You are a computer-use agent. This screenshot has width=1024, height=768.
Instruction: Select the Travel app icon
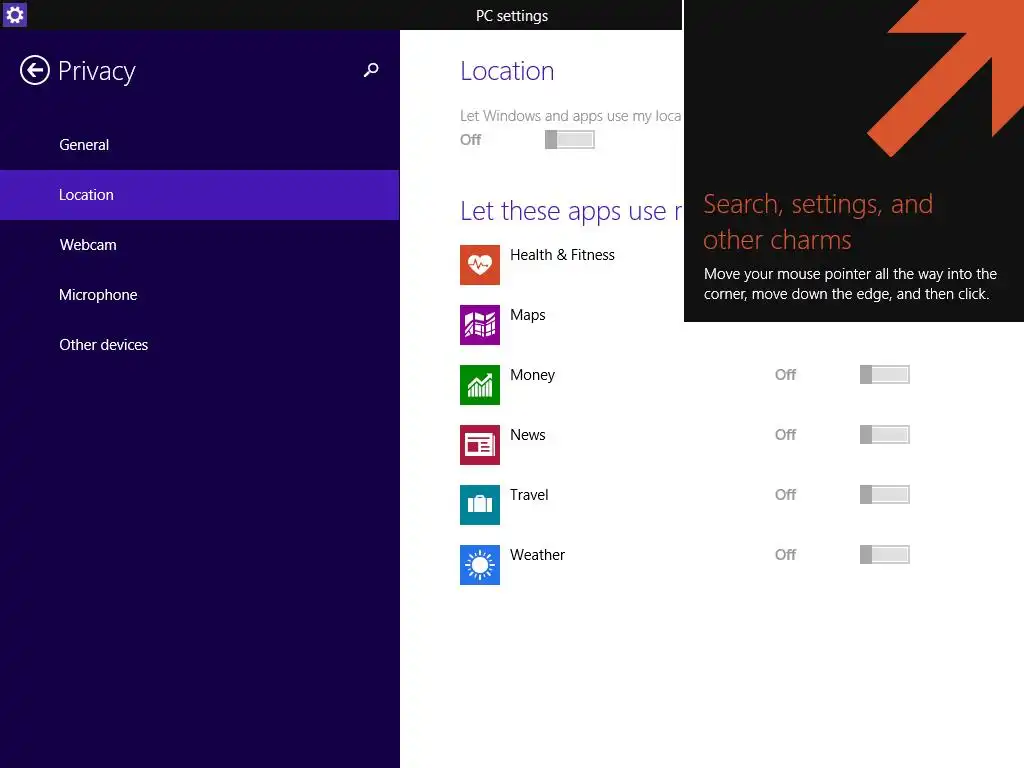(479, 505)
